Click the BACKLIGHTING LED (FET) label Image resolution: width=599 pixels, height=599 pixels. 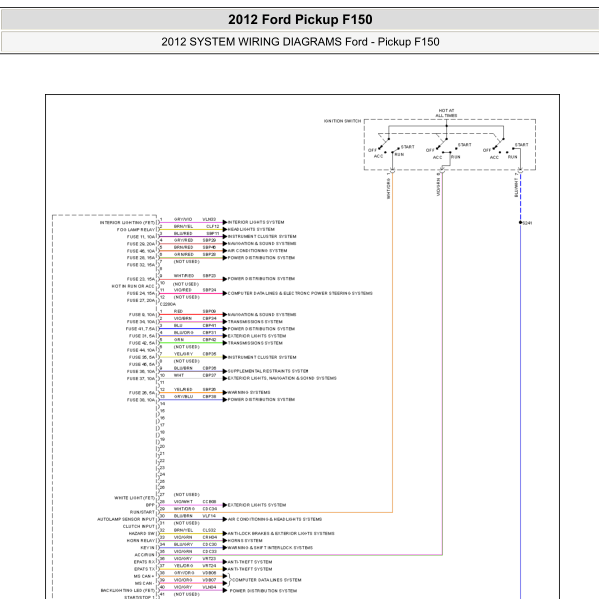[128, 591]
